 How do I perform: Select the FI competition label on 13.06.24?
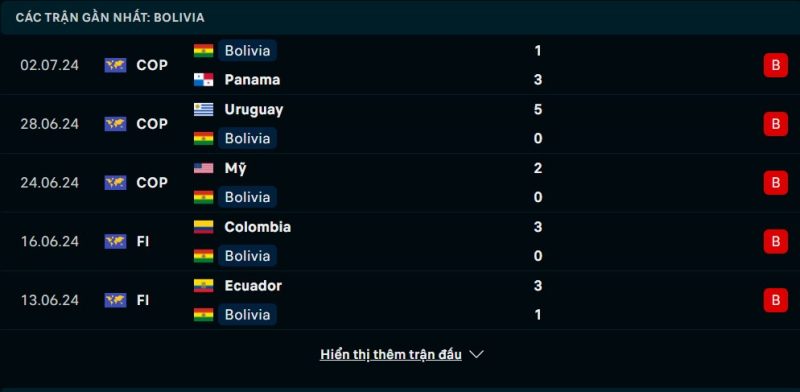click(143, 300)
